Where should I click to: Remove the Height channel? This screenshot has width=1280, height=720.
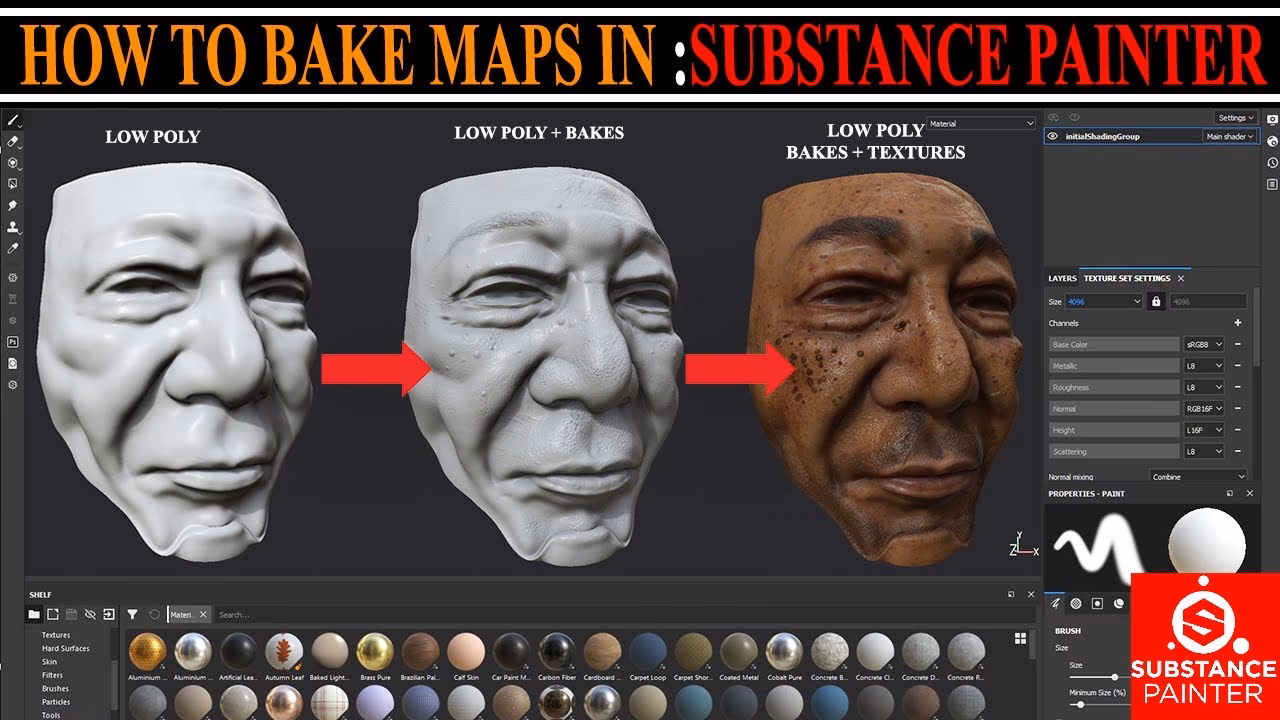(1237, 430)
